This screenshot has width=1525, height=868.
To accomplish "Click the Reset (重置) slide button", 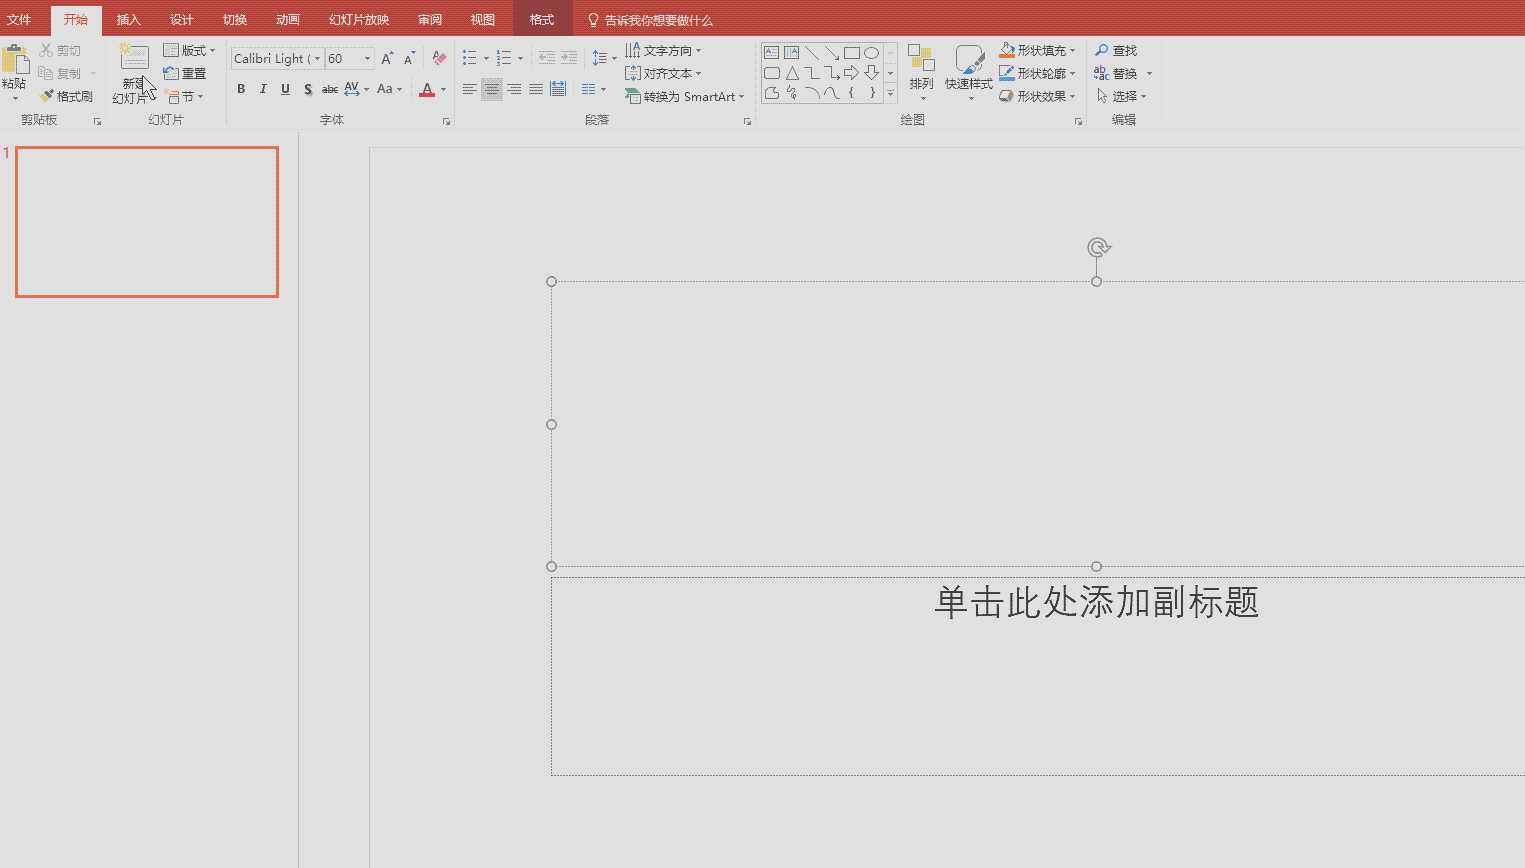I will coord(185,73).
